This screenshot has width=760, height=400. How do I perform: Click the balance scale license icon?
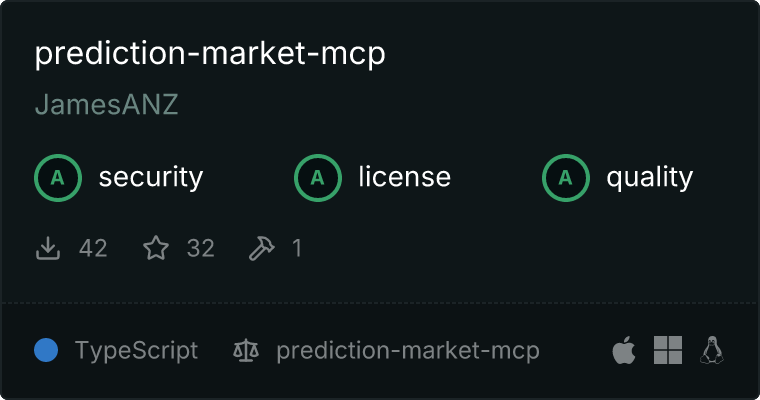tap(246, 350)
